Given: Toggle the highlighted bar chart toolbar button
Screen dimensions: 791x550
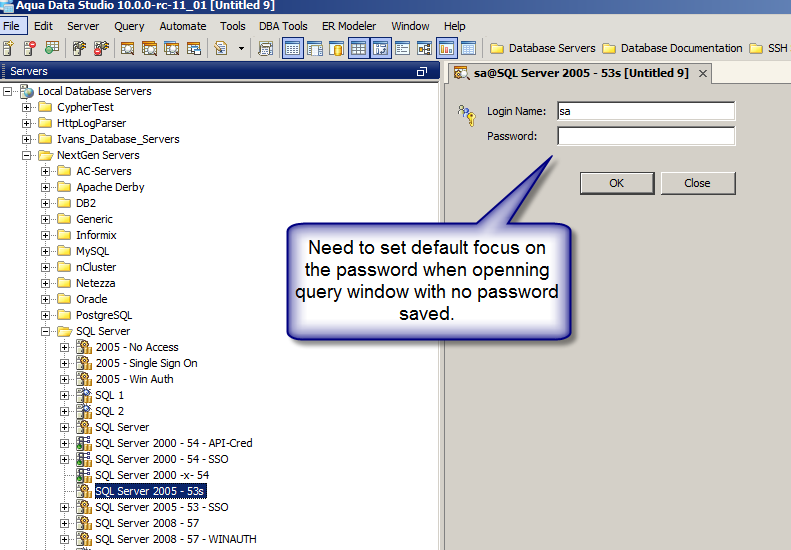Looking at the screenshot, I should (x=446, y=48).
